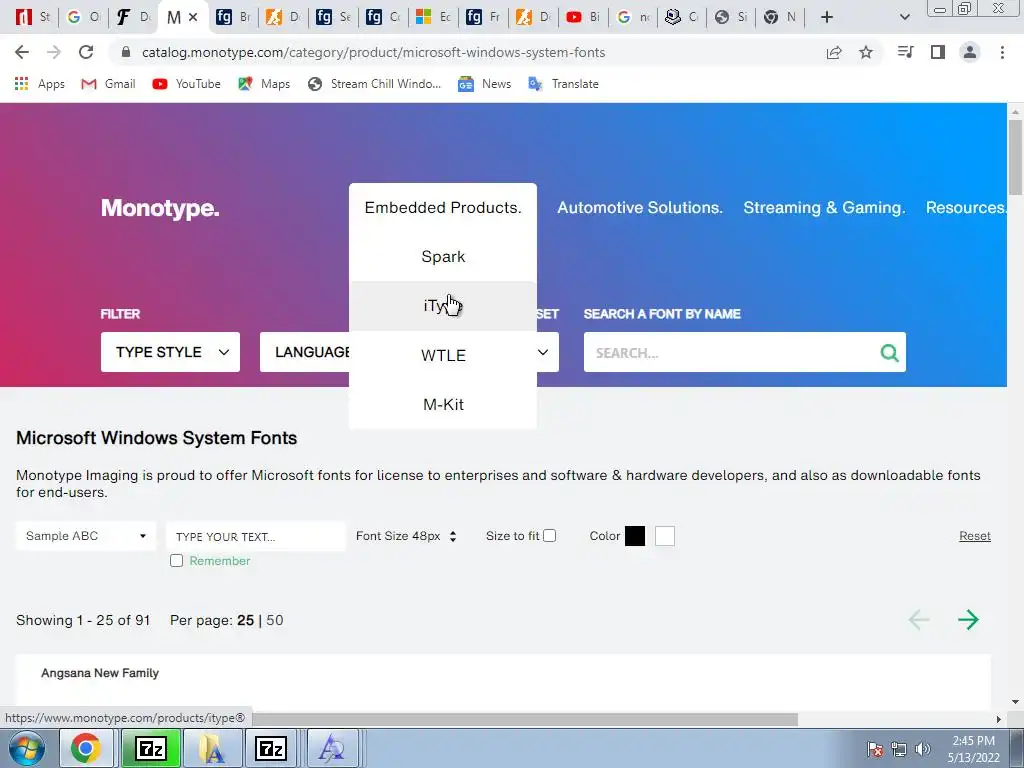Image resolution: width=1024 pixels, height=768 pixels.
Task: Open the Angsana New Family entry
Action: [x=100, y=673]
